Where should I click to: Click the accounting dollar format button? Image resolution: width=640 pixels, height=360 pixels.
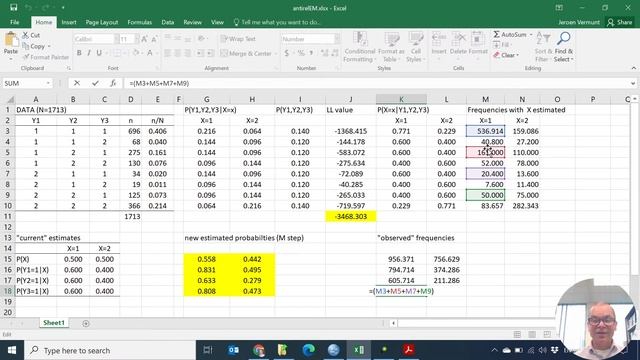click(x=287, y=53)
